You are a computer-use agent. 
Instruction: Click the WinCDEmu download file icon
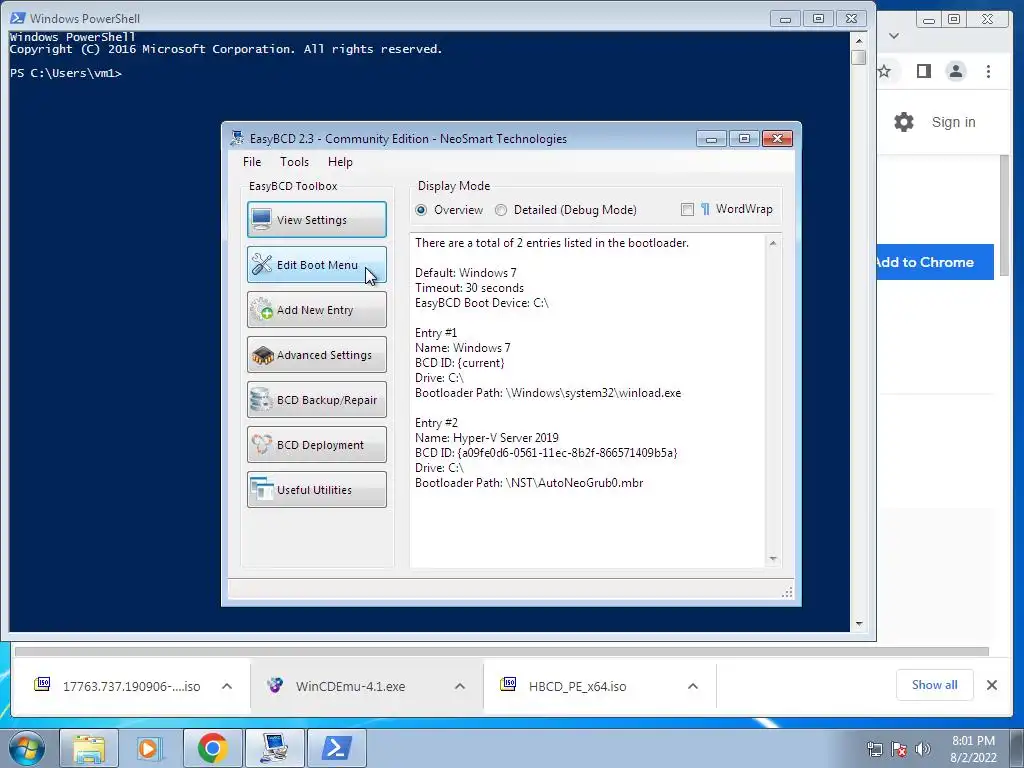click(275, 685)
